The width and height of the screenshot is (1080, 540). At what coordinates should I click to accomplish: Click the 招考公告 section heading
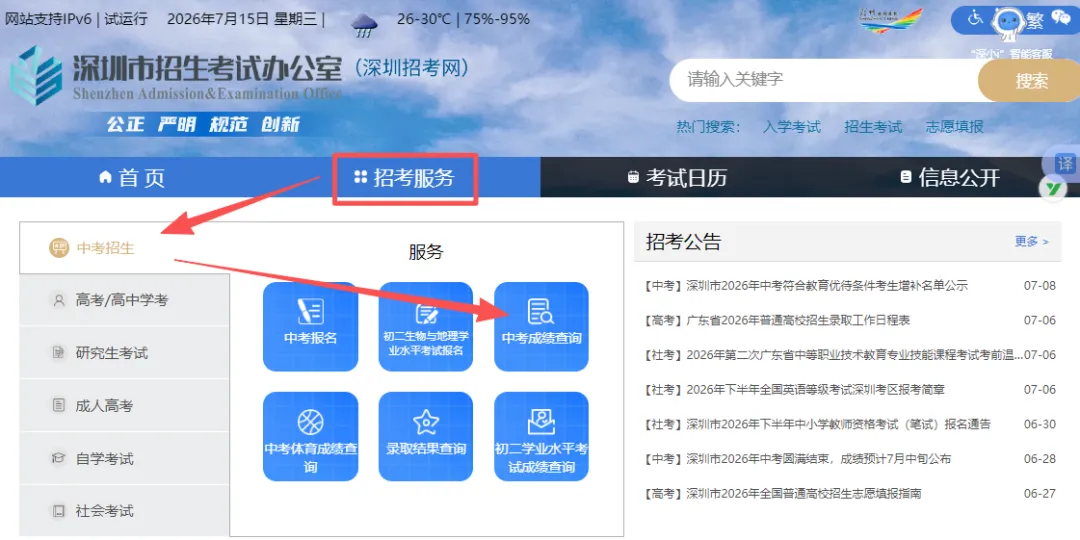tap(683, 242)
